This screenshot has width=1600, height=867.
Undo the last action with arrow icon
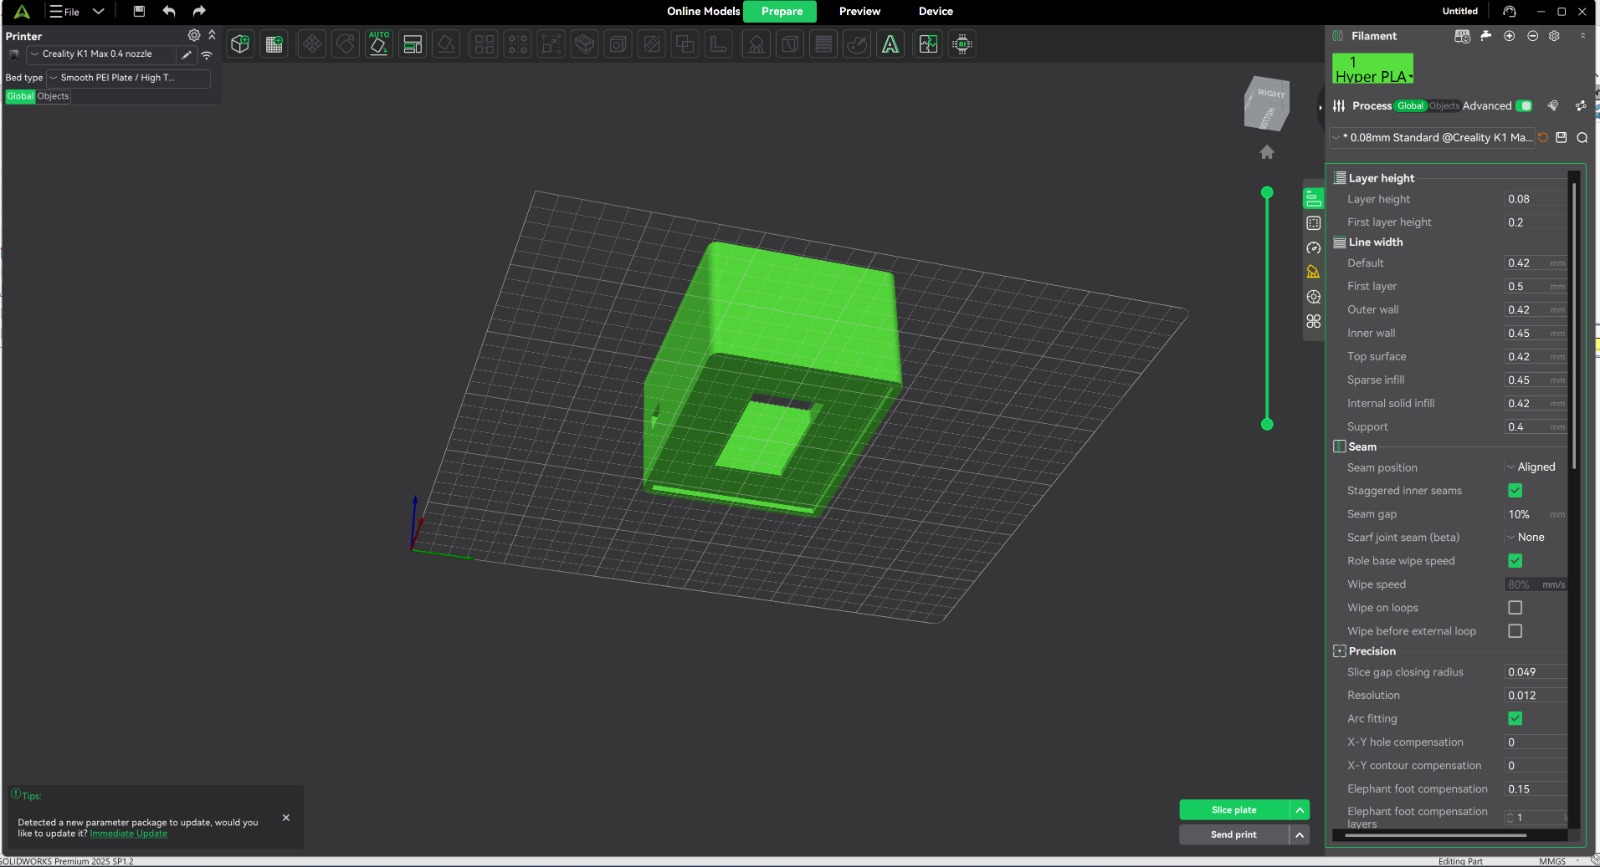coord(169,11)
